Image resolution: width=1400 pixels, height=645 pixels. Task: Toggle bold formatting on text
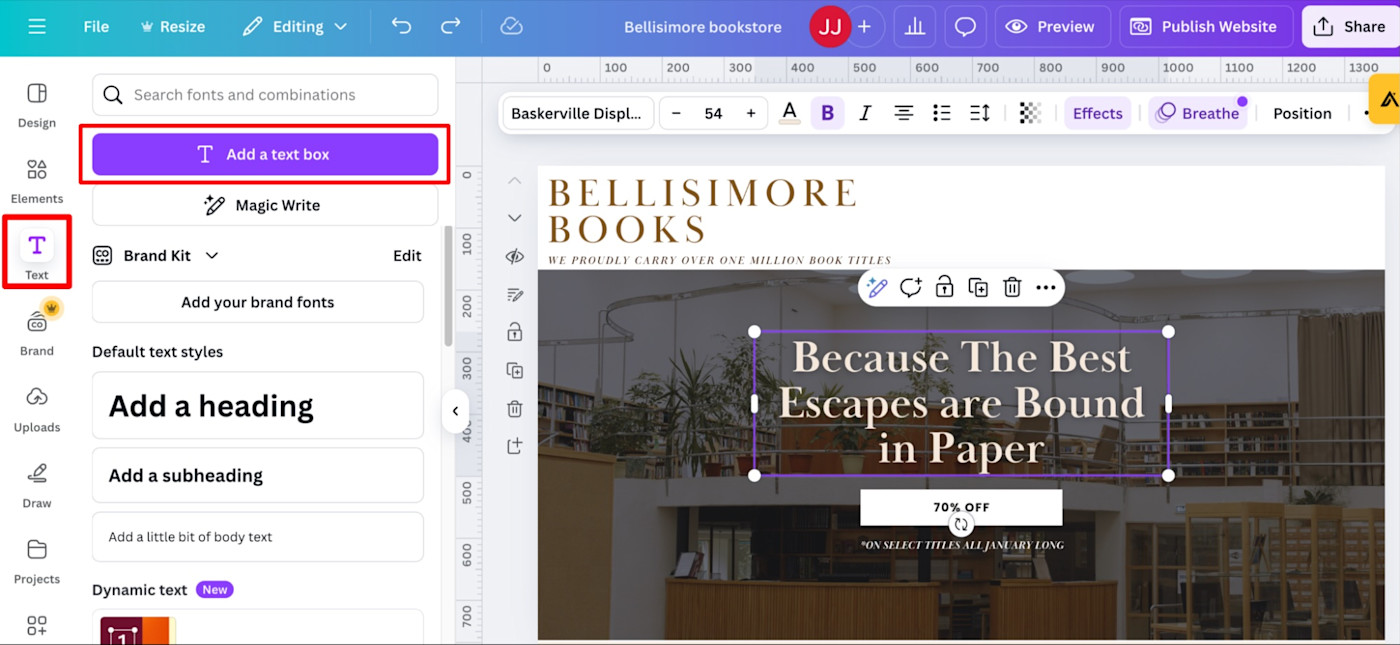(827, 113)
